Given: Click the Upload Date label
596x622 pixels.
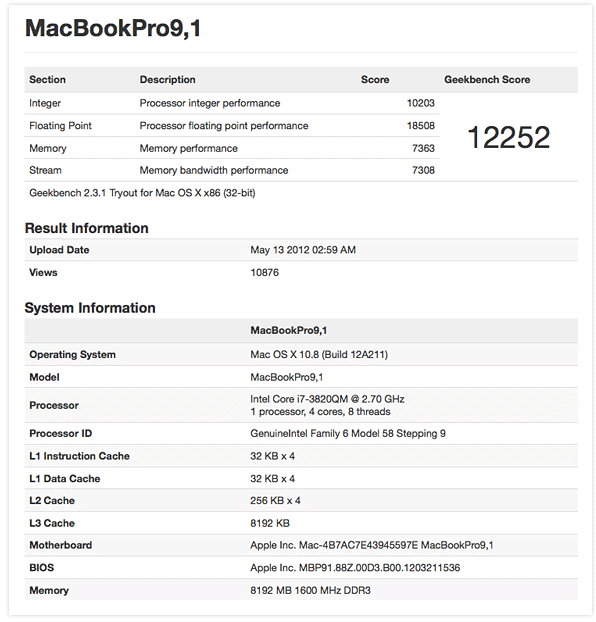Looking at the screenshot, I should [x=59, y=250].
